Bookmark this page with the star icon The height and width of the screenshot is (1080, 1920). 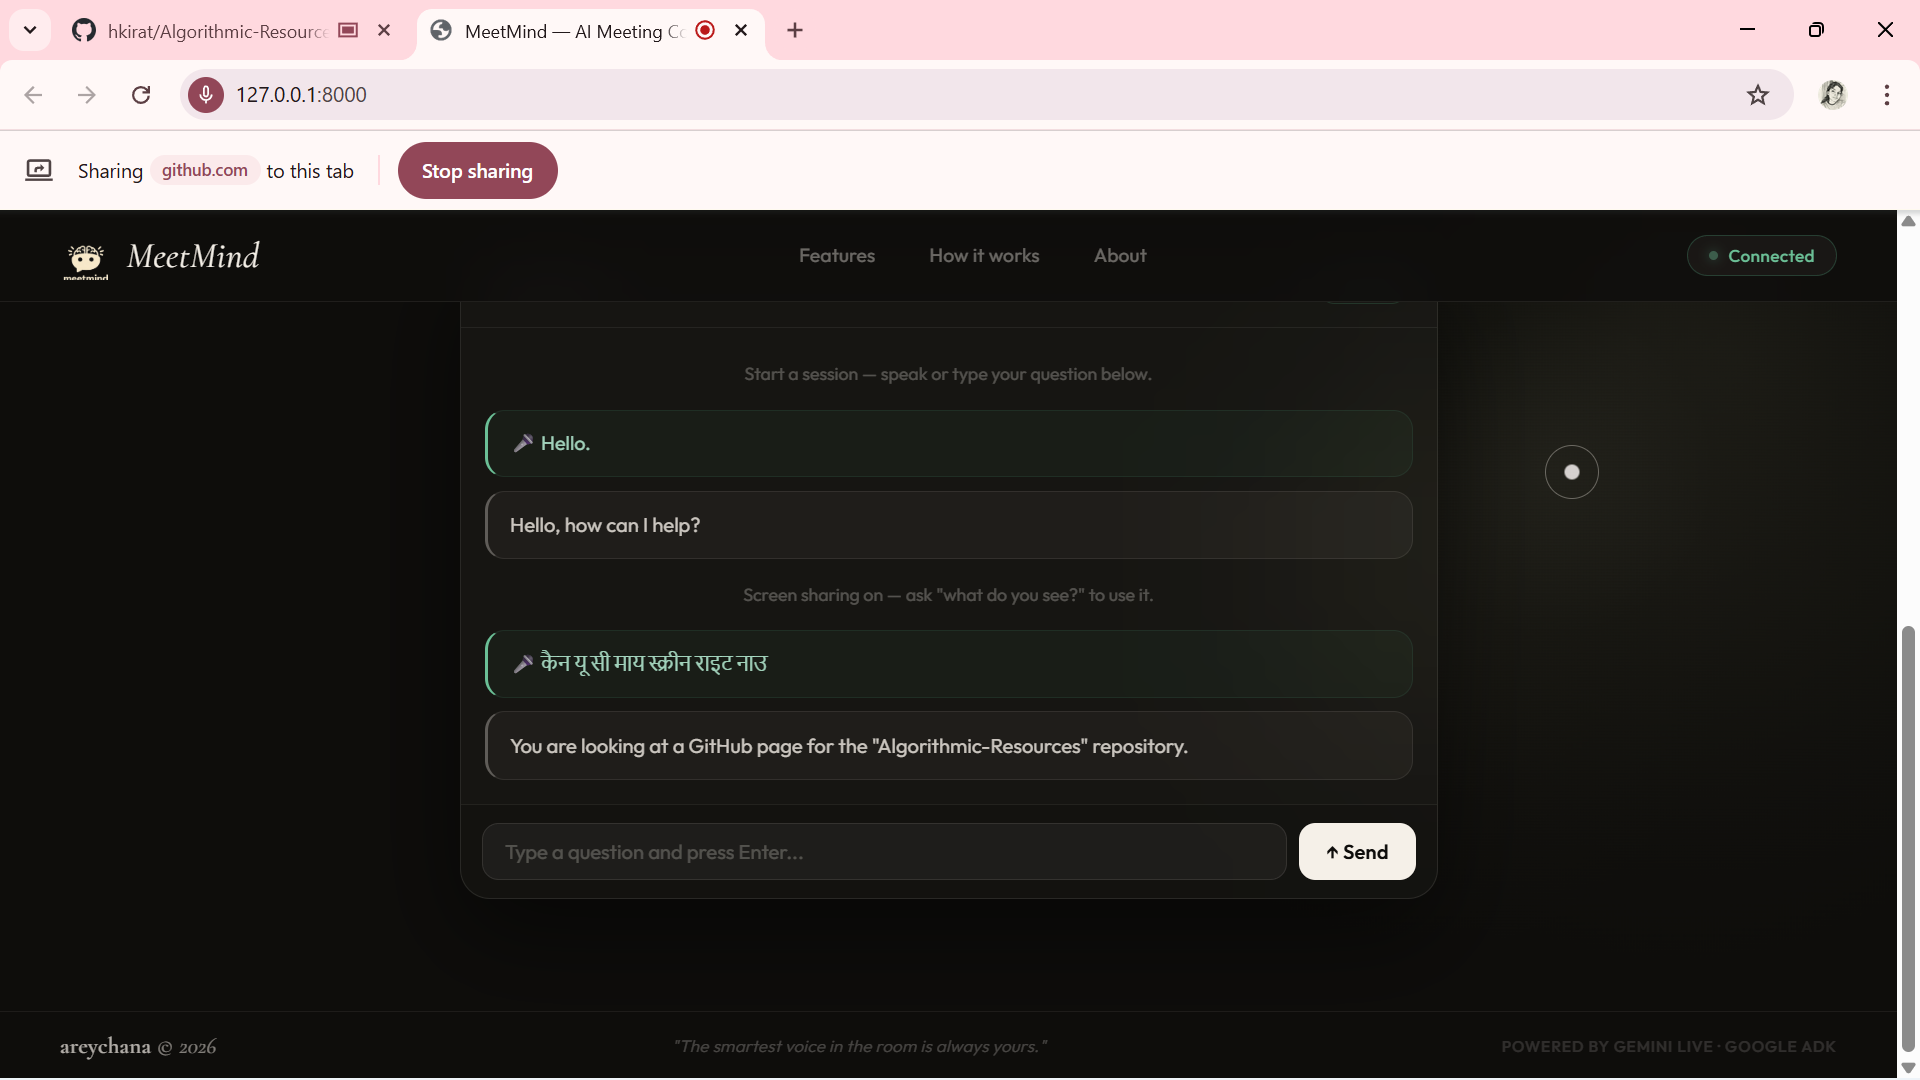click(x=1758, y=95)
